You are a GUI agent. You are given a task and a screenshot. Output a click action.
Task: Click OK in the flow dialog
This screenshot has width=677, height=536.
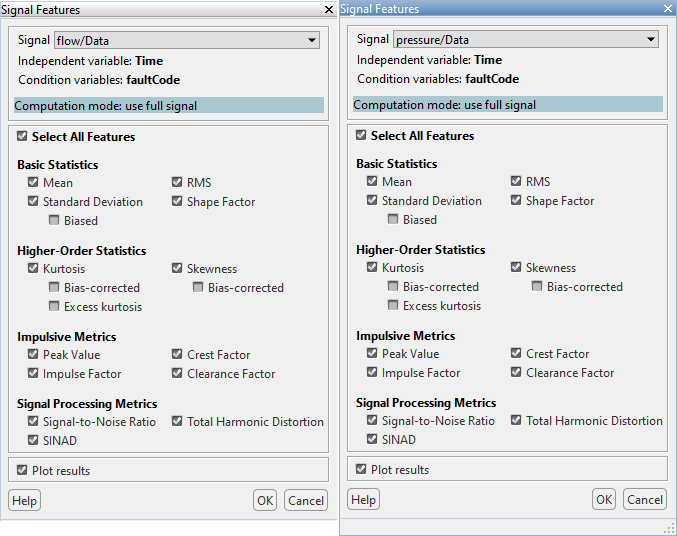[265, 501]
